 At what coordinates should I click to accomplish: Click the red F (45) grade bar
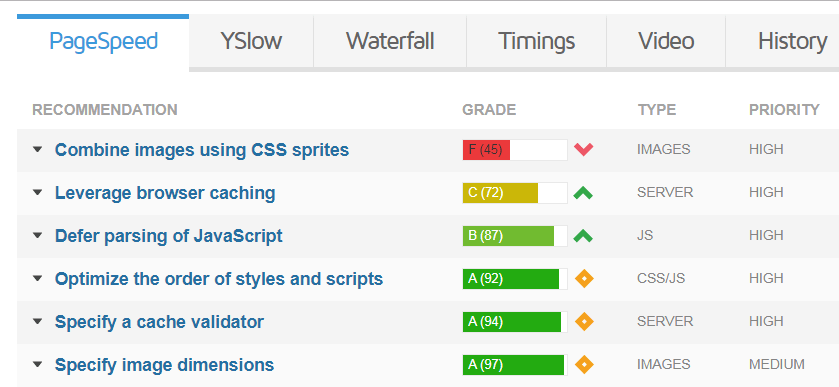[515, 150]
